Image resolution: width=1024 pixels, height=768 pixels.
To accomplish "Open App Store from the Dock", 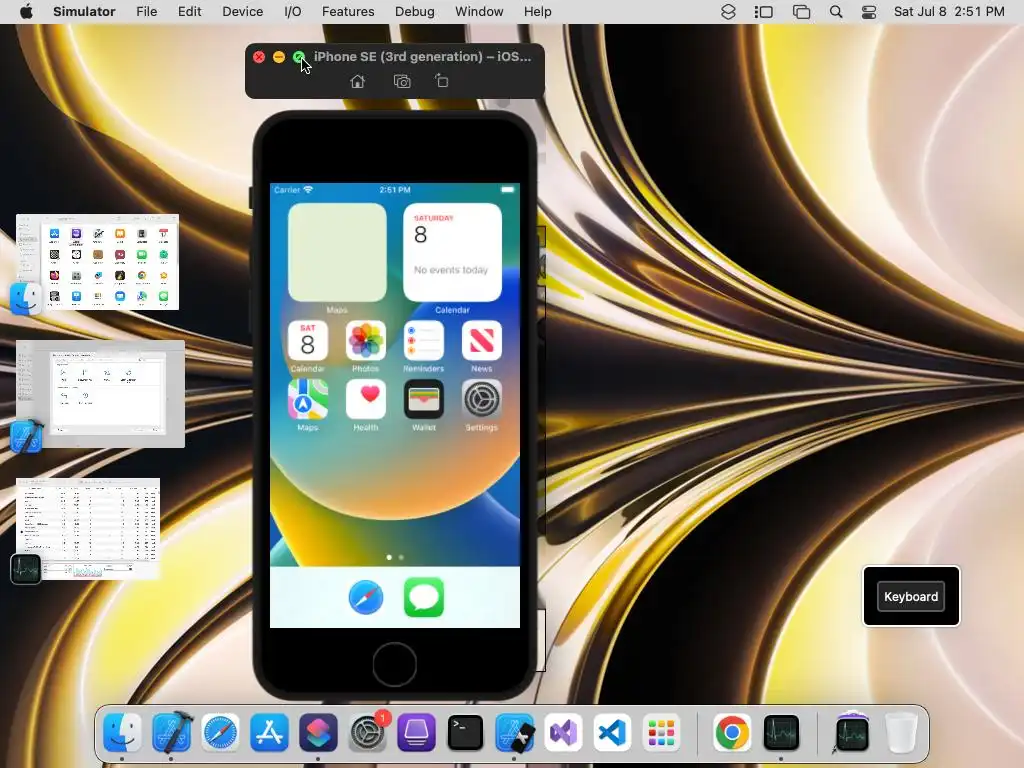I will pos(269,733).
